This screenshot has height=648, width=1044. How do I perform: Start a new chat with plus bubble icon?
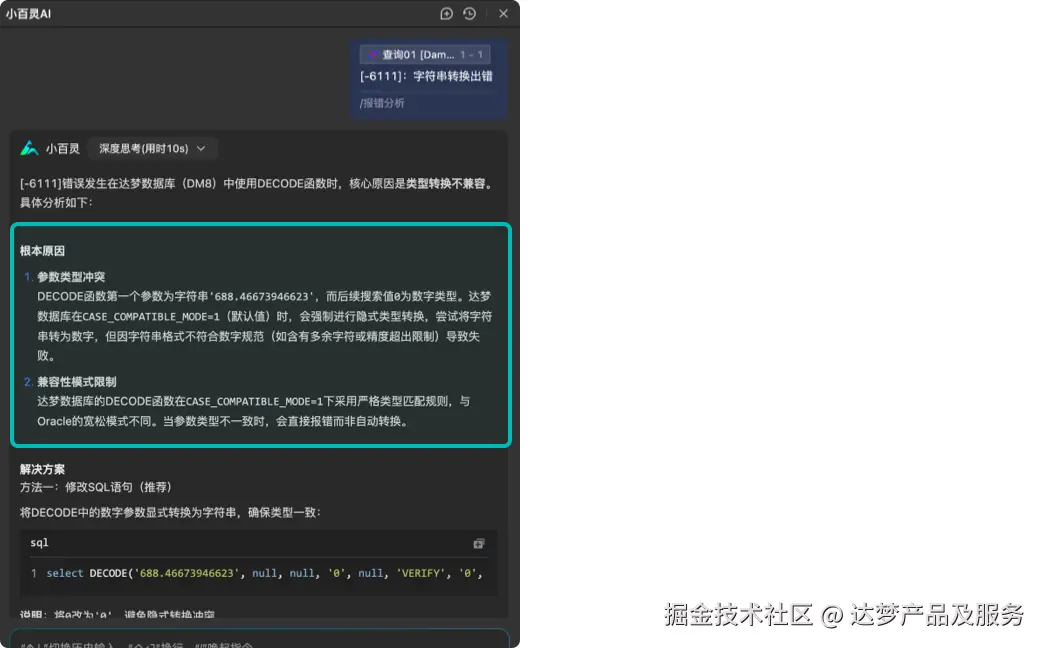pos(446,13)
